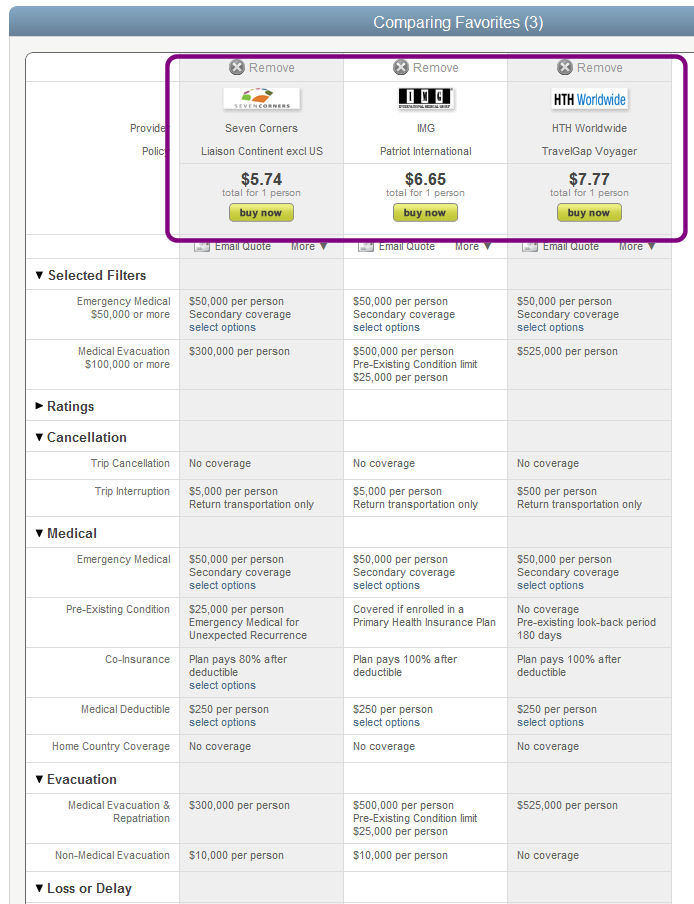Image resolution: width=694 pixels, height=904 pixels.
Task: Collapse the Selected Filters section
Action: click(90, 276)
